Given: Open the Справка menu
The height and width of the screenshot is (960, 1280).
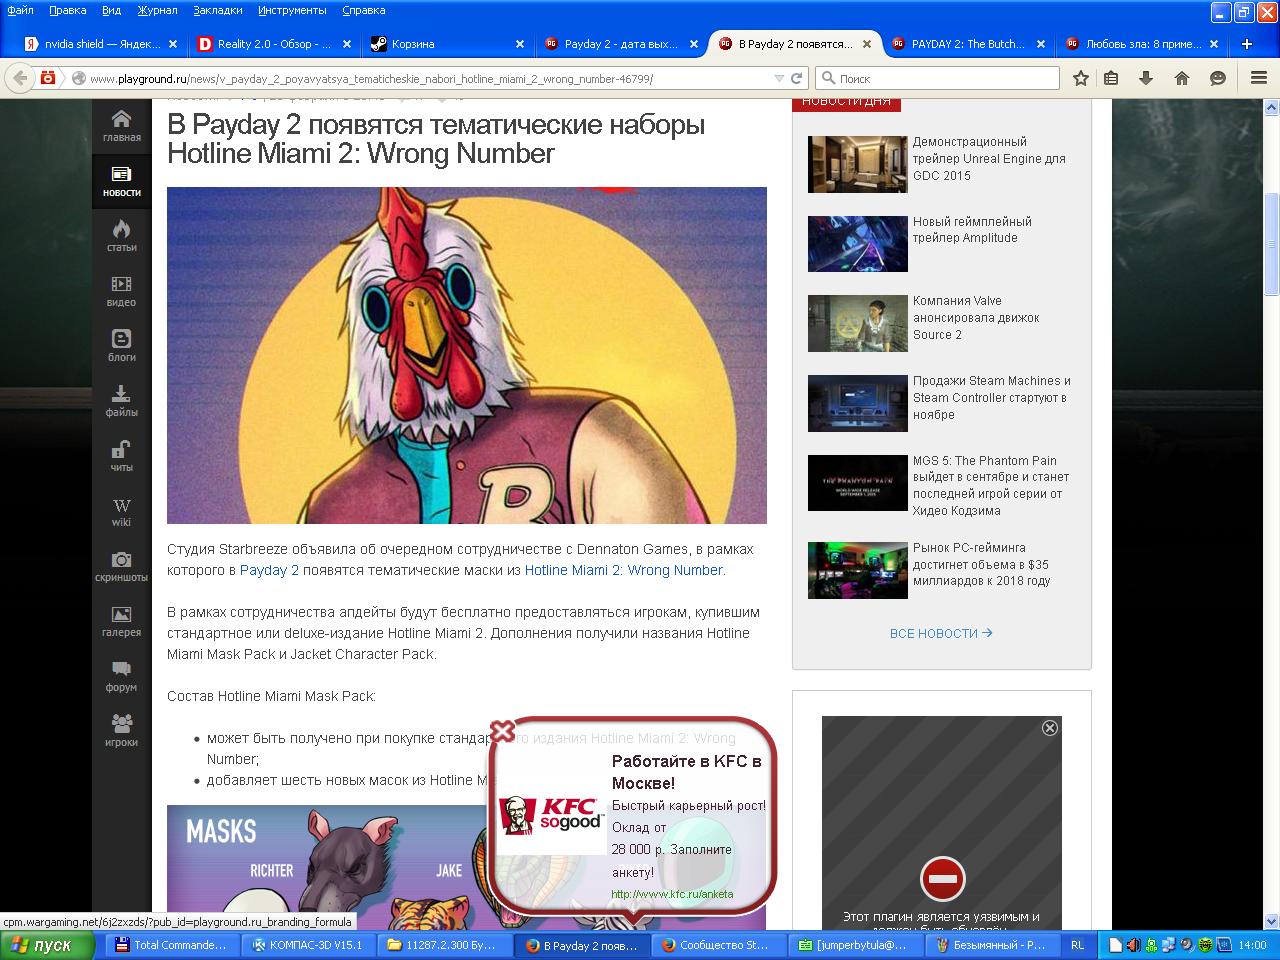Looking at the screenshot, I should [363, 10].
